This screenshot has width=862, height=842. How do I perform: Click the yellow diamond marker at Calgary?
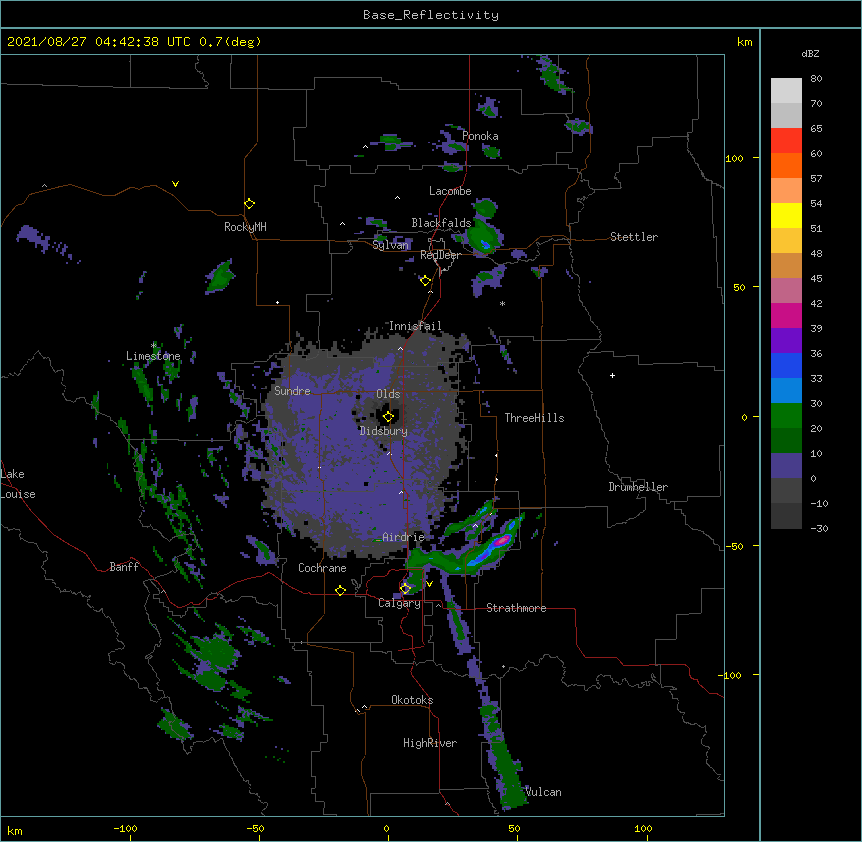[x=405, y=589]
